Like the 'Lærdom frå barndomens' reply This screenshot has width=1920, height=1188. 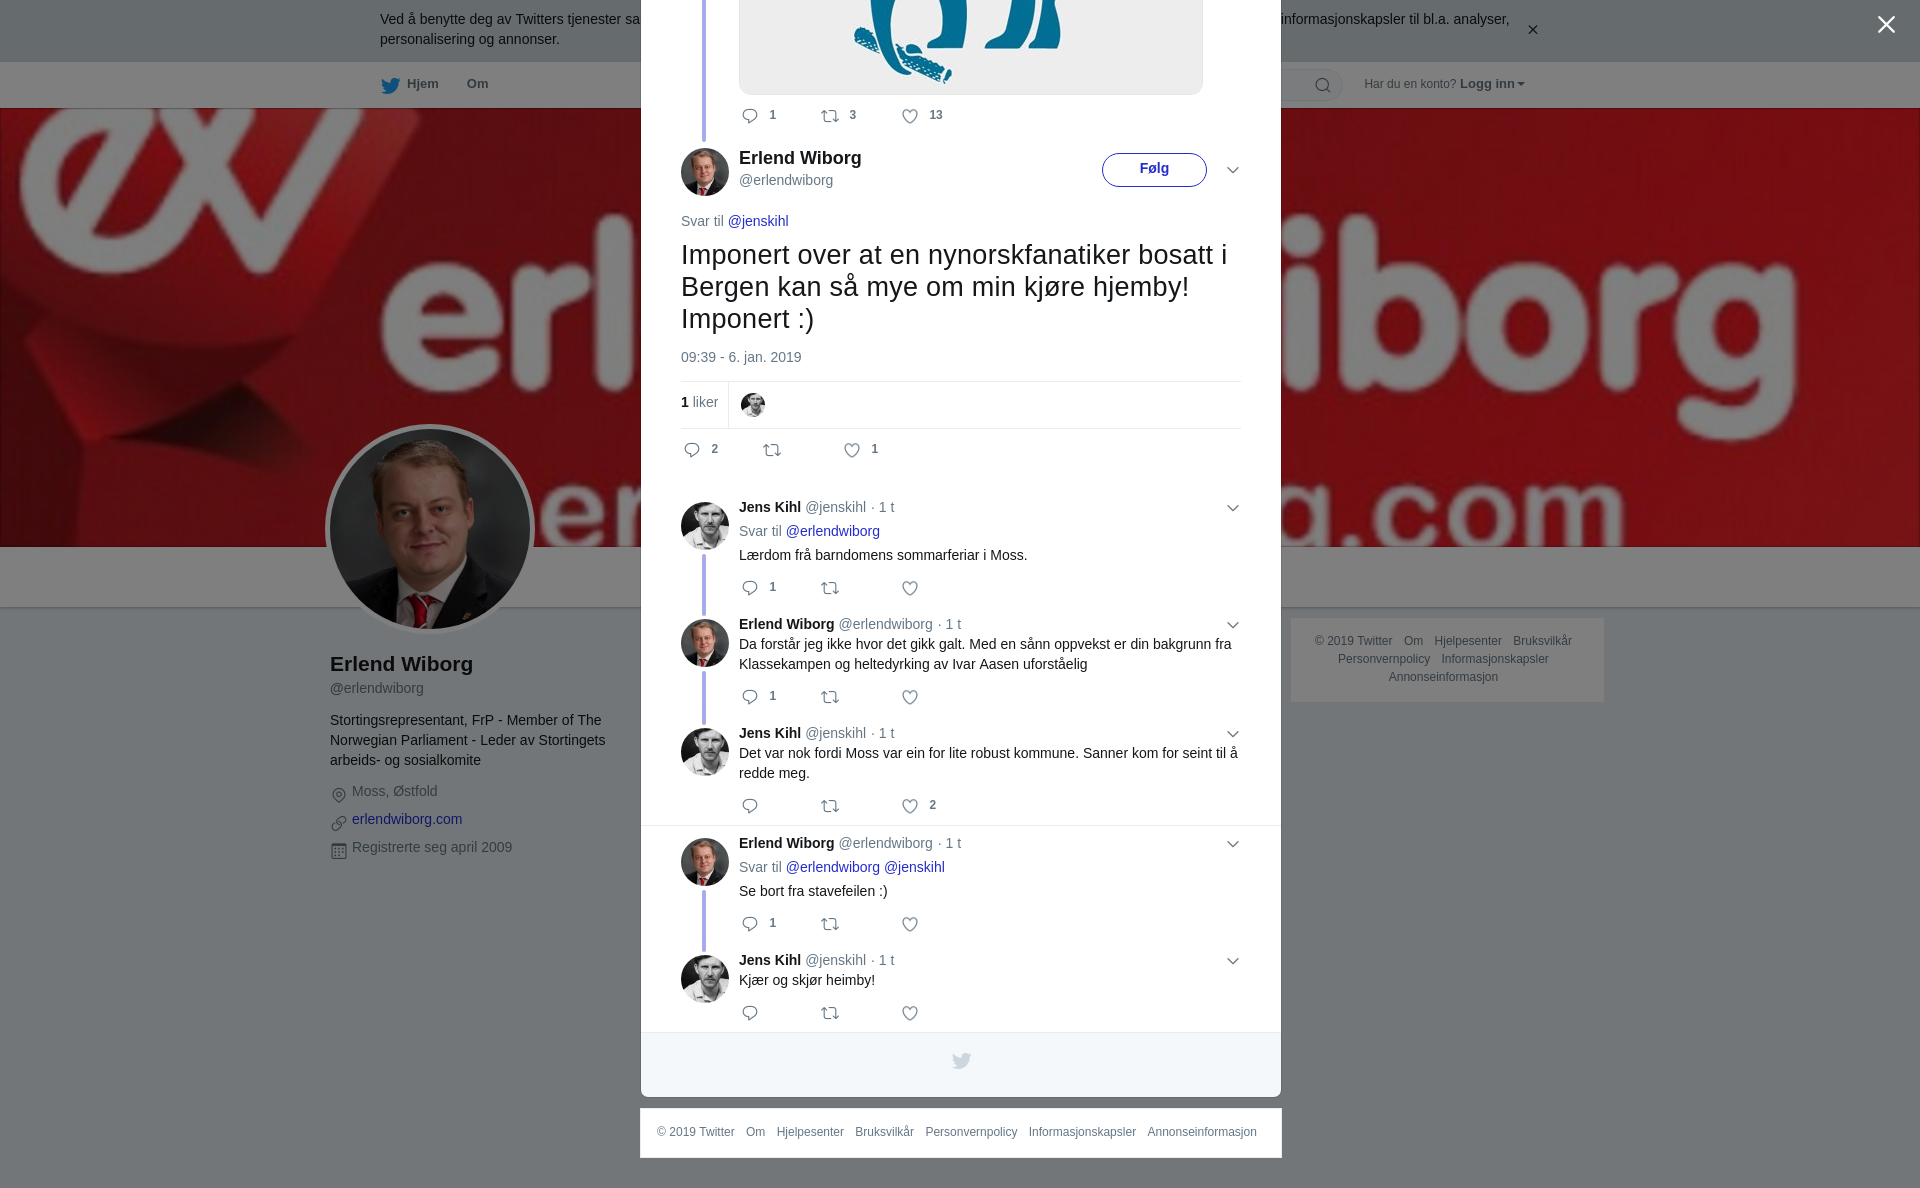coord(910,589)
